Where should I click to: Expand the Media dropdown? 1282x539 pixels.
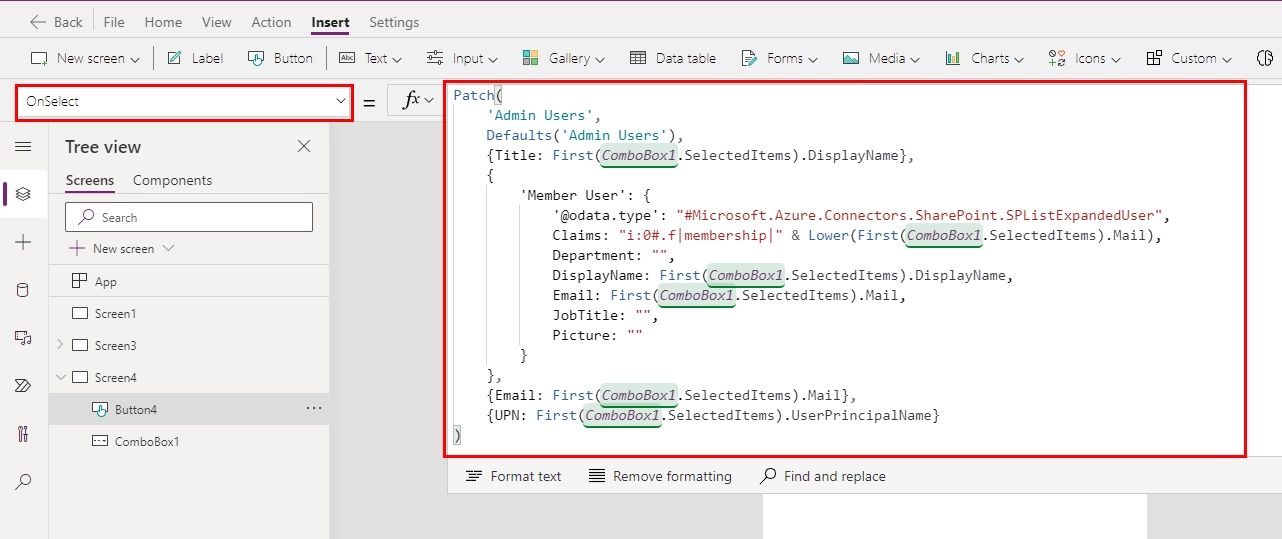tap(882, 58)
